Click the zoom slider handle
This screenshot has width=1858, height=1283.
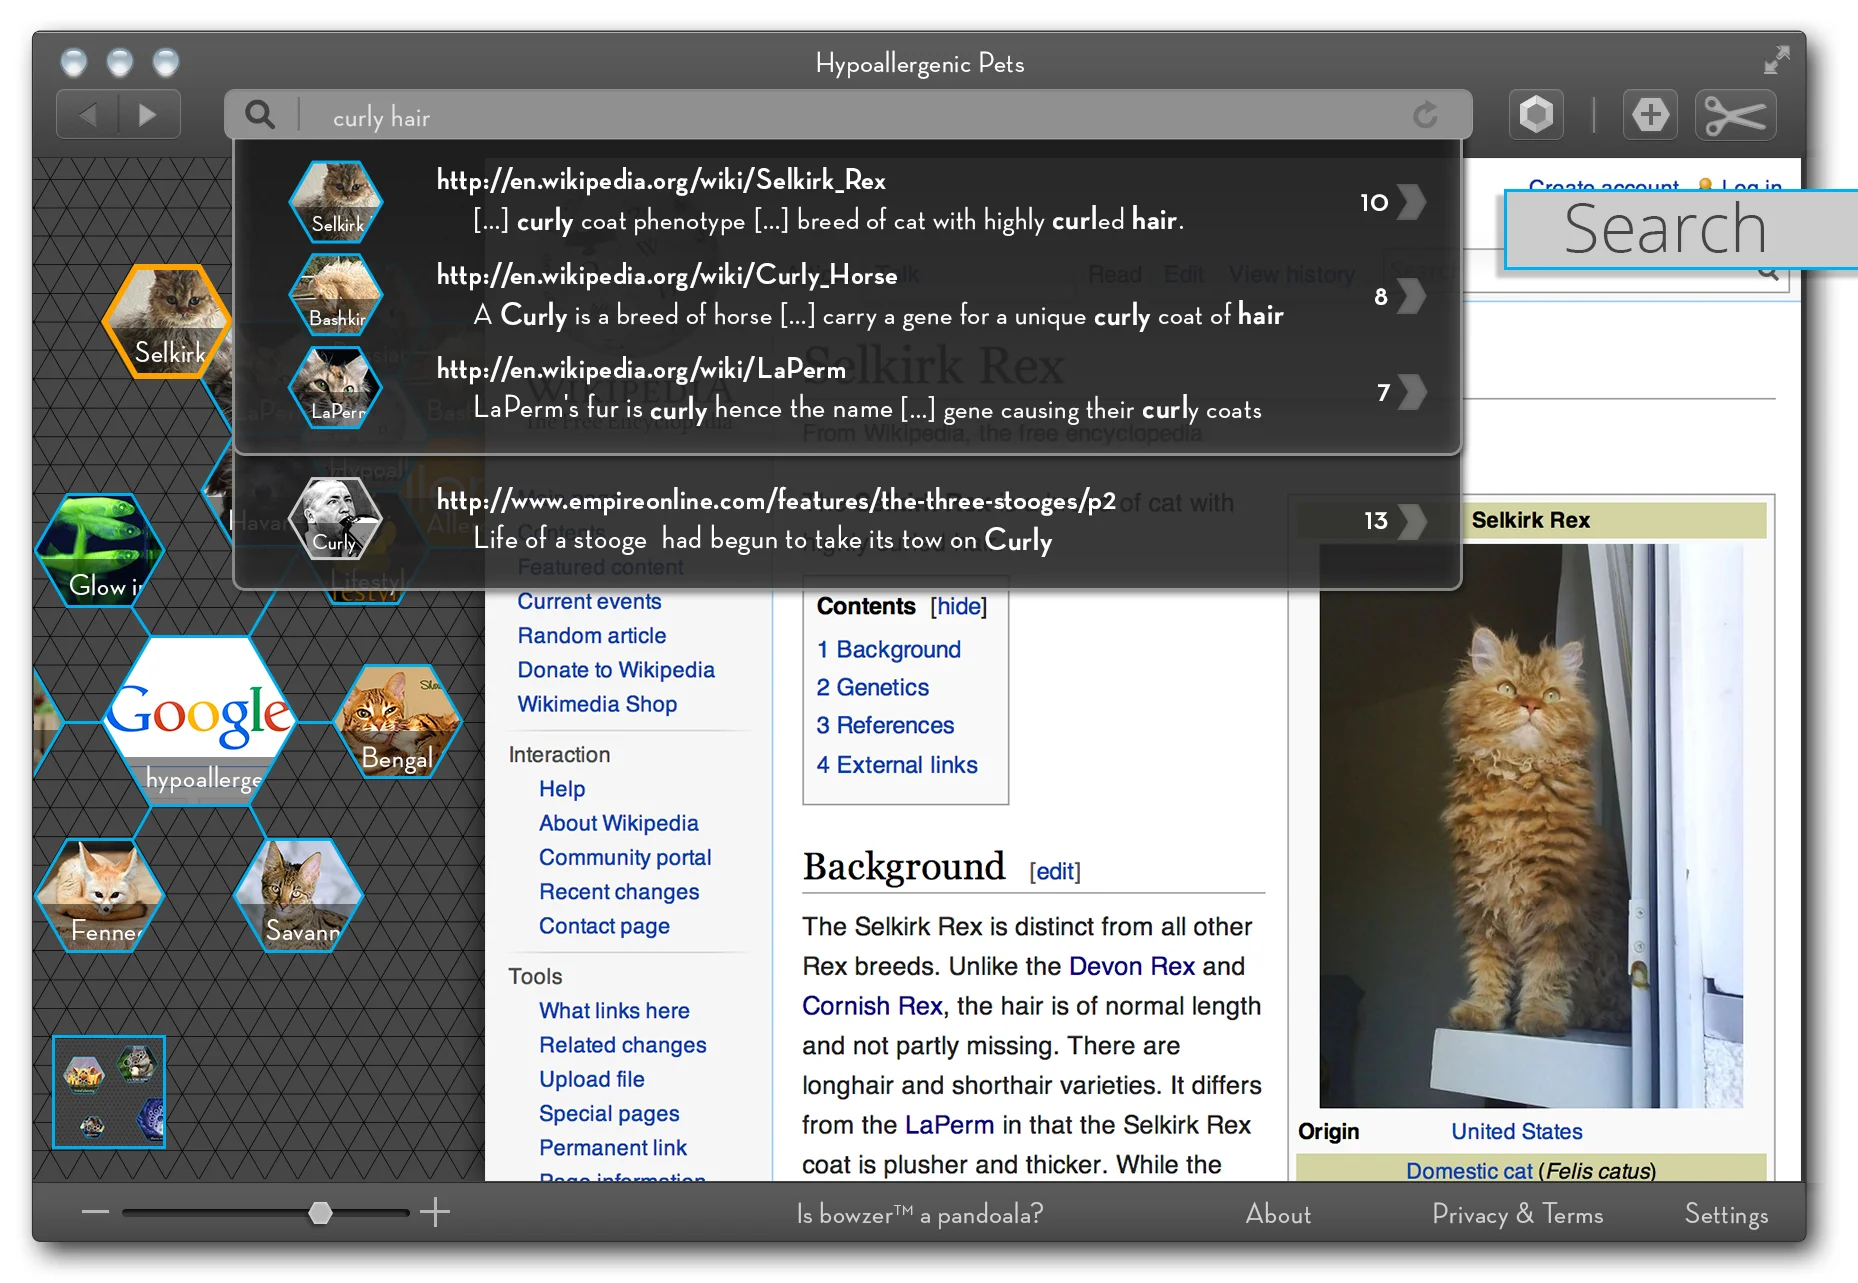(x=320, y=1213)
